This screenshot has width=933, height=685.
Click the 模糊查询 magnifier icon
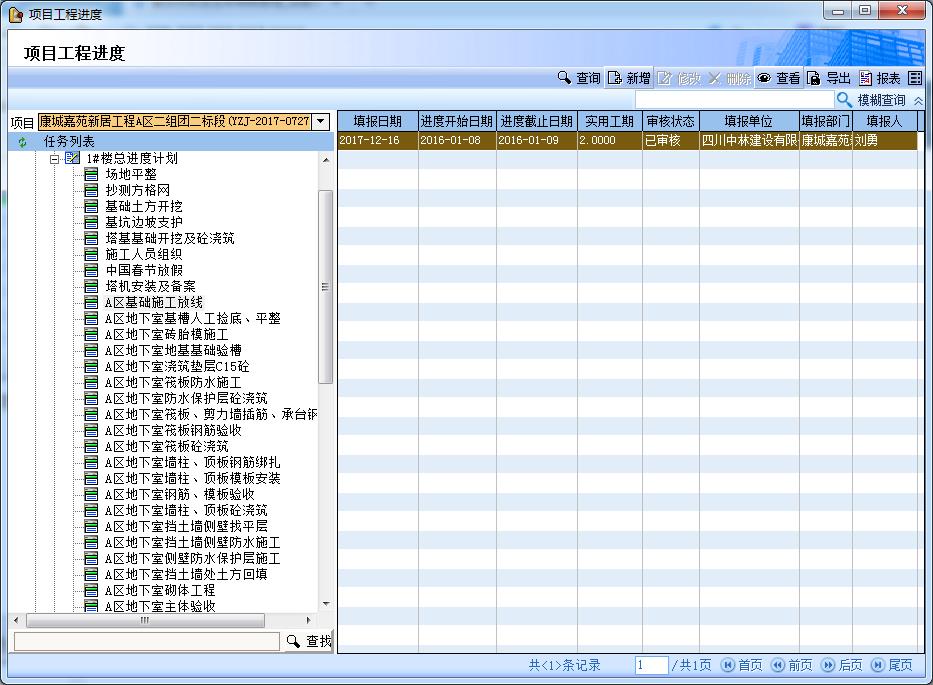(845, 100)
